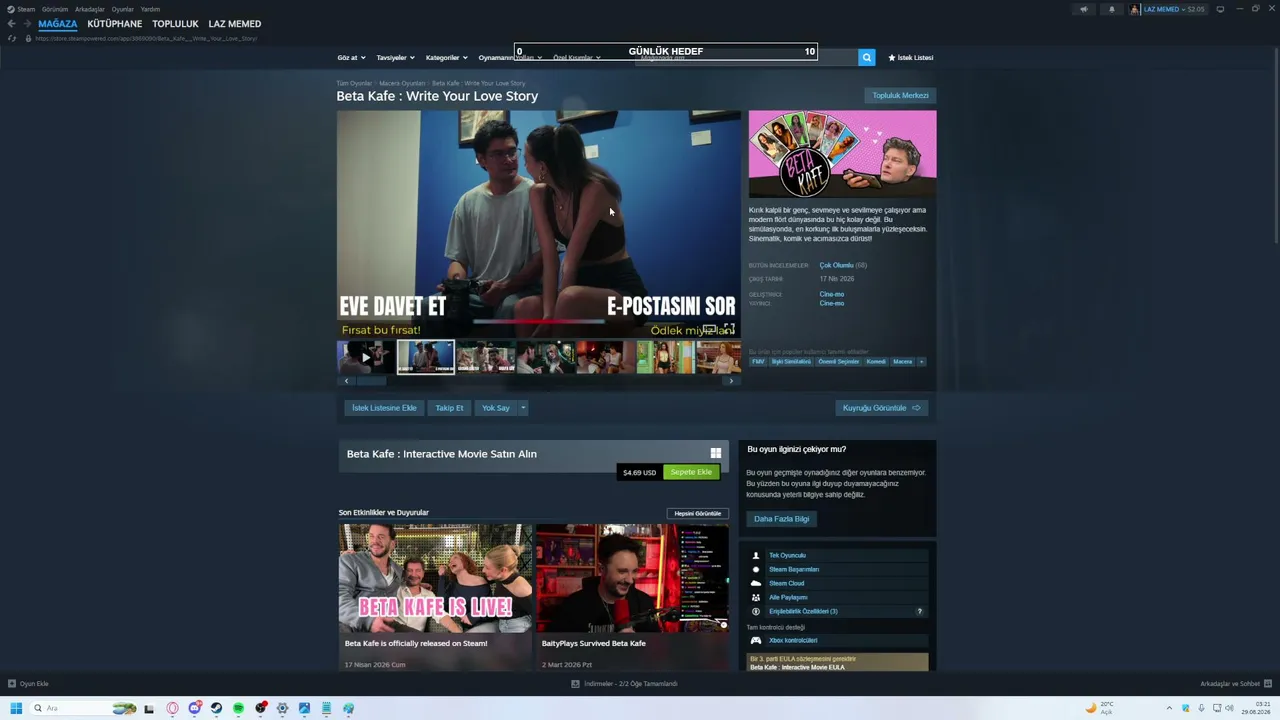
Task: Select the Macera tag
Action: coord(902,362)
